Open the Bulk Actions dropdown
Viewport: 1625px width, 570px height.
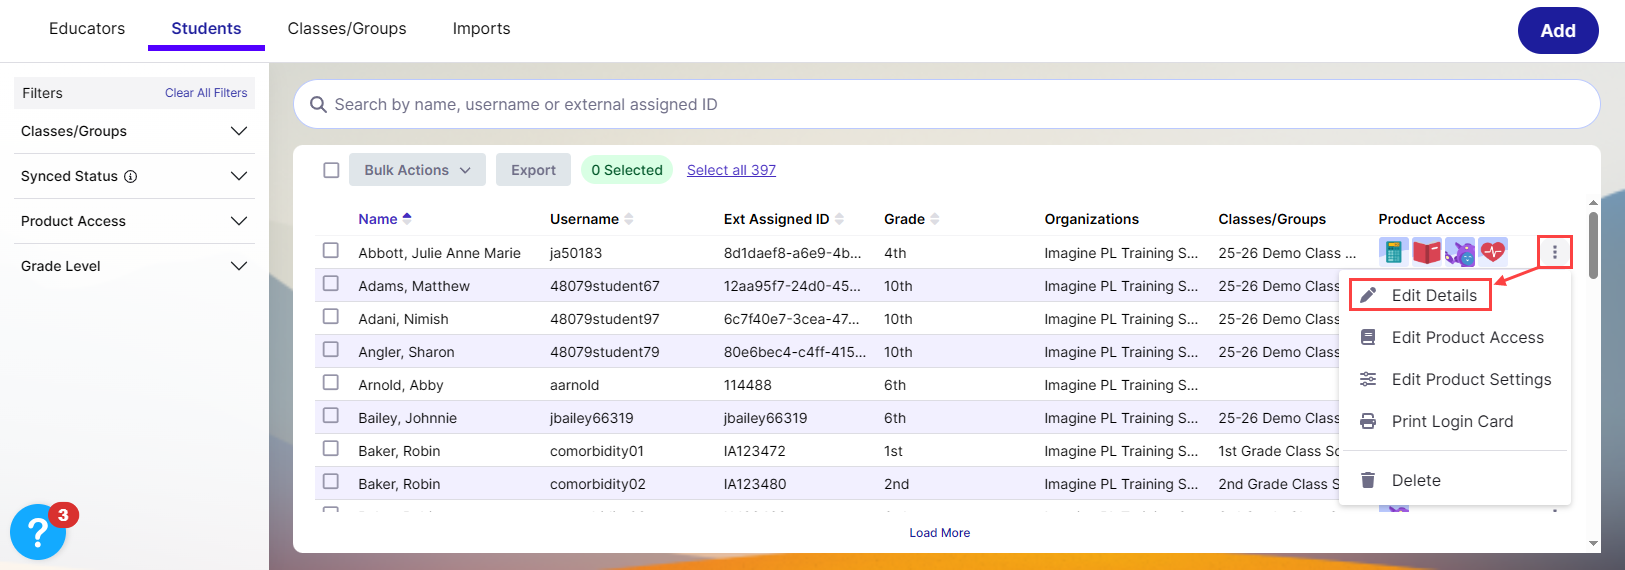417,170
